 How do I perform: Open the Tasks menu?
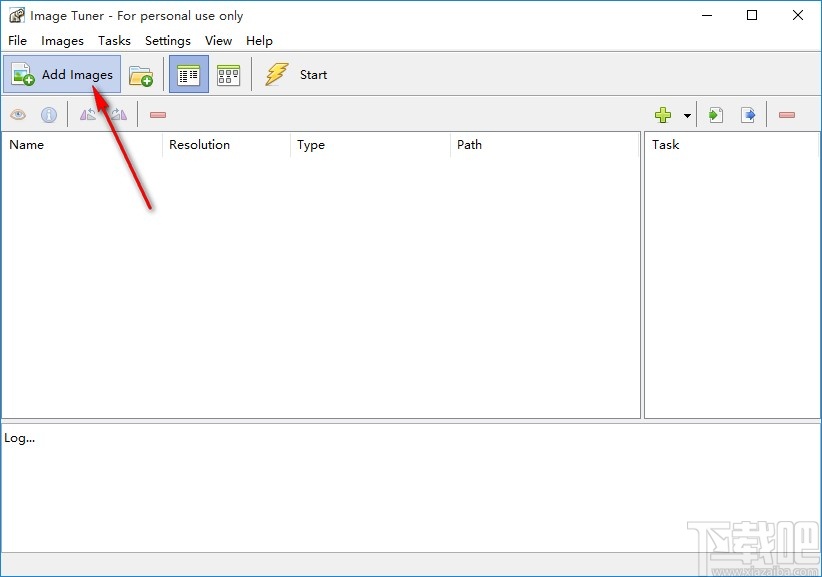114,41
